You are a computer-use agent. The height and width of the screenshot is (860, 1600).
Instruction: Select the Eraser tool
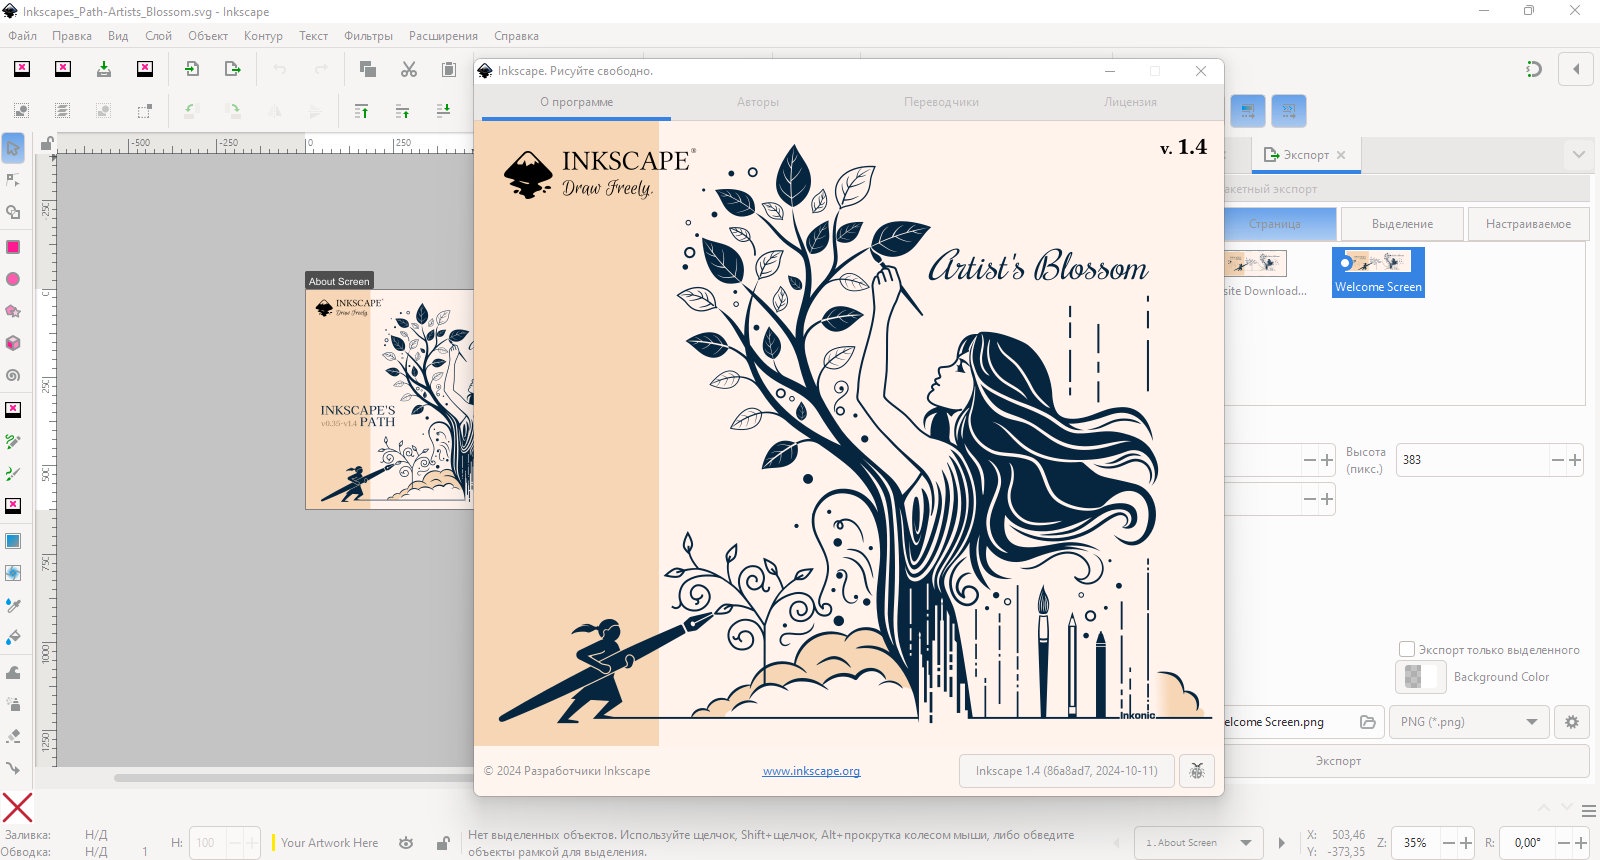click(13, 736)
